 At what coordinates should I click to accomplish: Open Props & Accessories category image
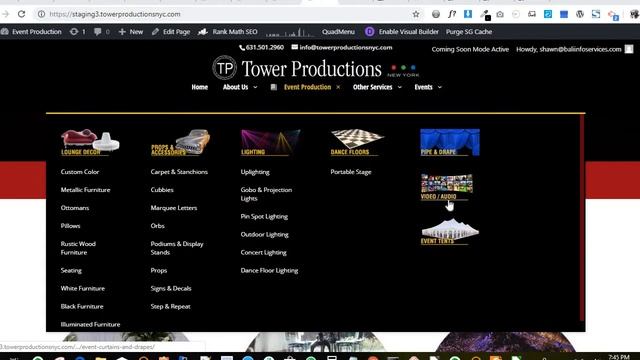pyautogui.click(x=180, y=142)
